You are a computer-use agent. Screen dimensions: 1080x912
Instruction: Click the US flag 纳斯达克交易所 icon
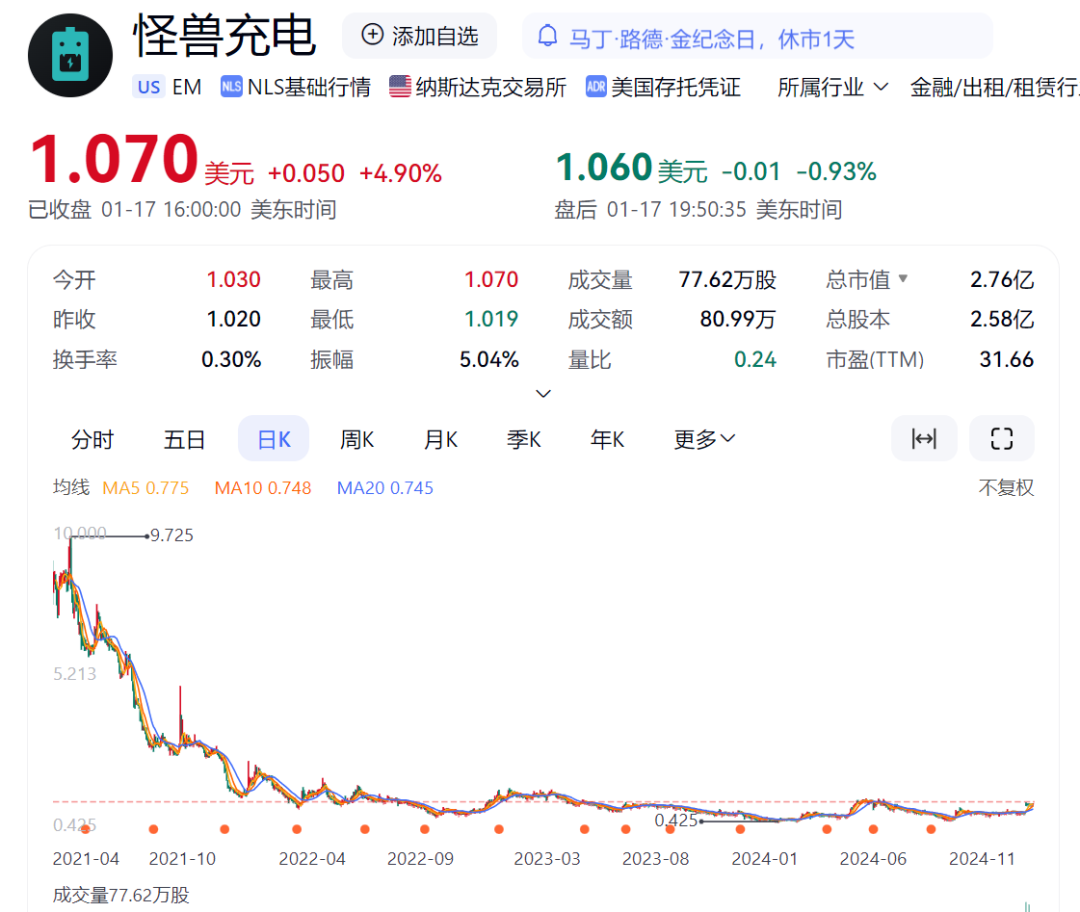[400, 87]
